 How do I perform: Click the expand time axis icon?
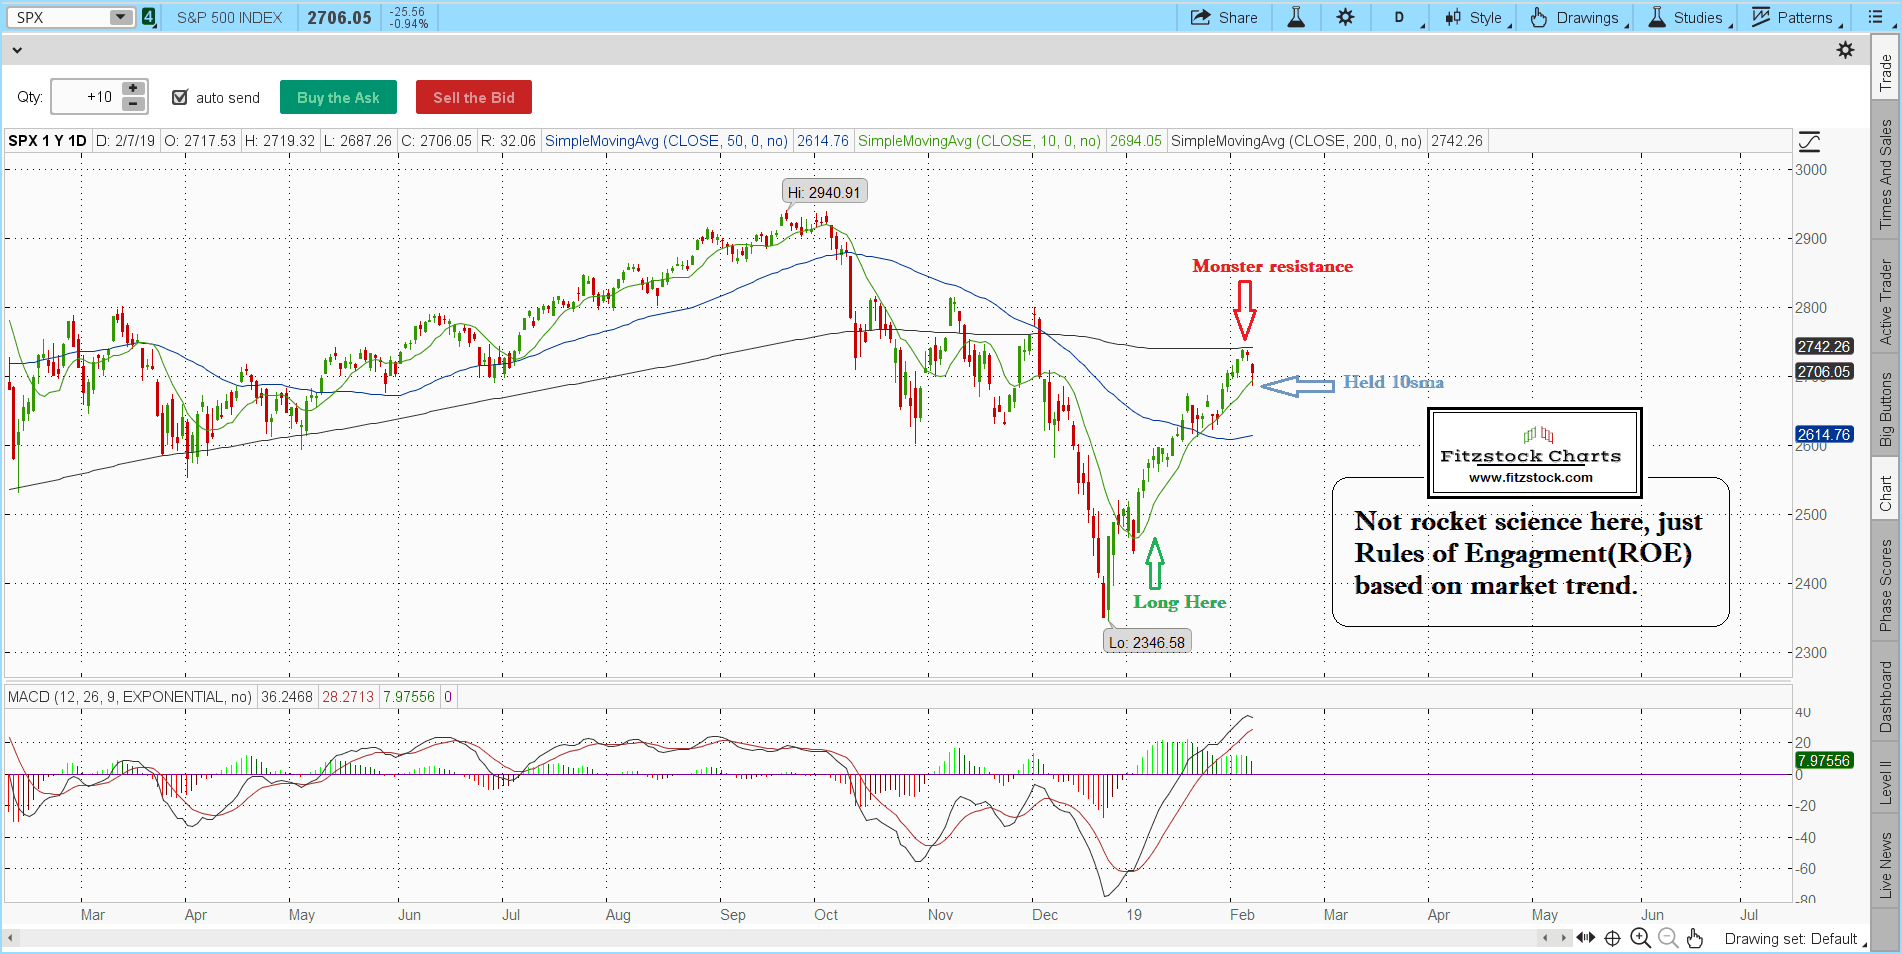pos(1586,938)
